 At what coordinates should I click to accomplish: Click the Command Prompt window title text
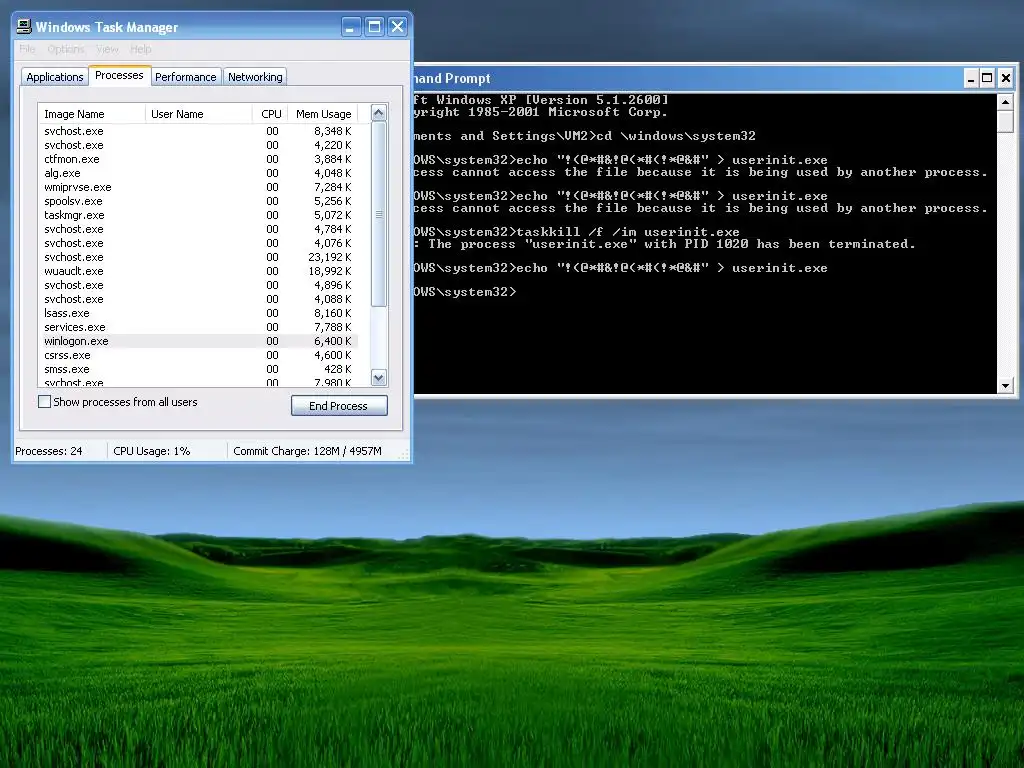coord(452,78)
